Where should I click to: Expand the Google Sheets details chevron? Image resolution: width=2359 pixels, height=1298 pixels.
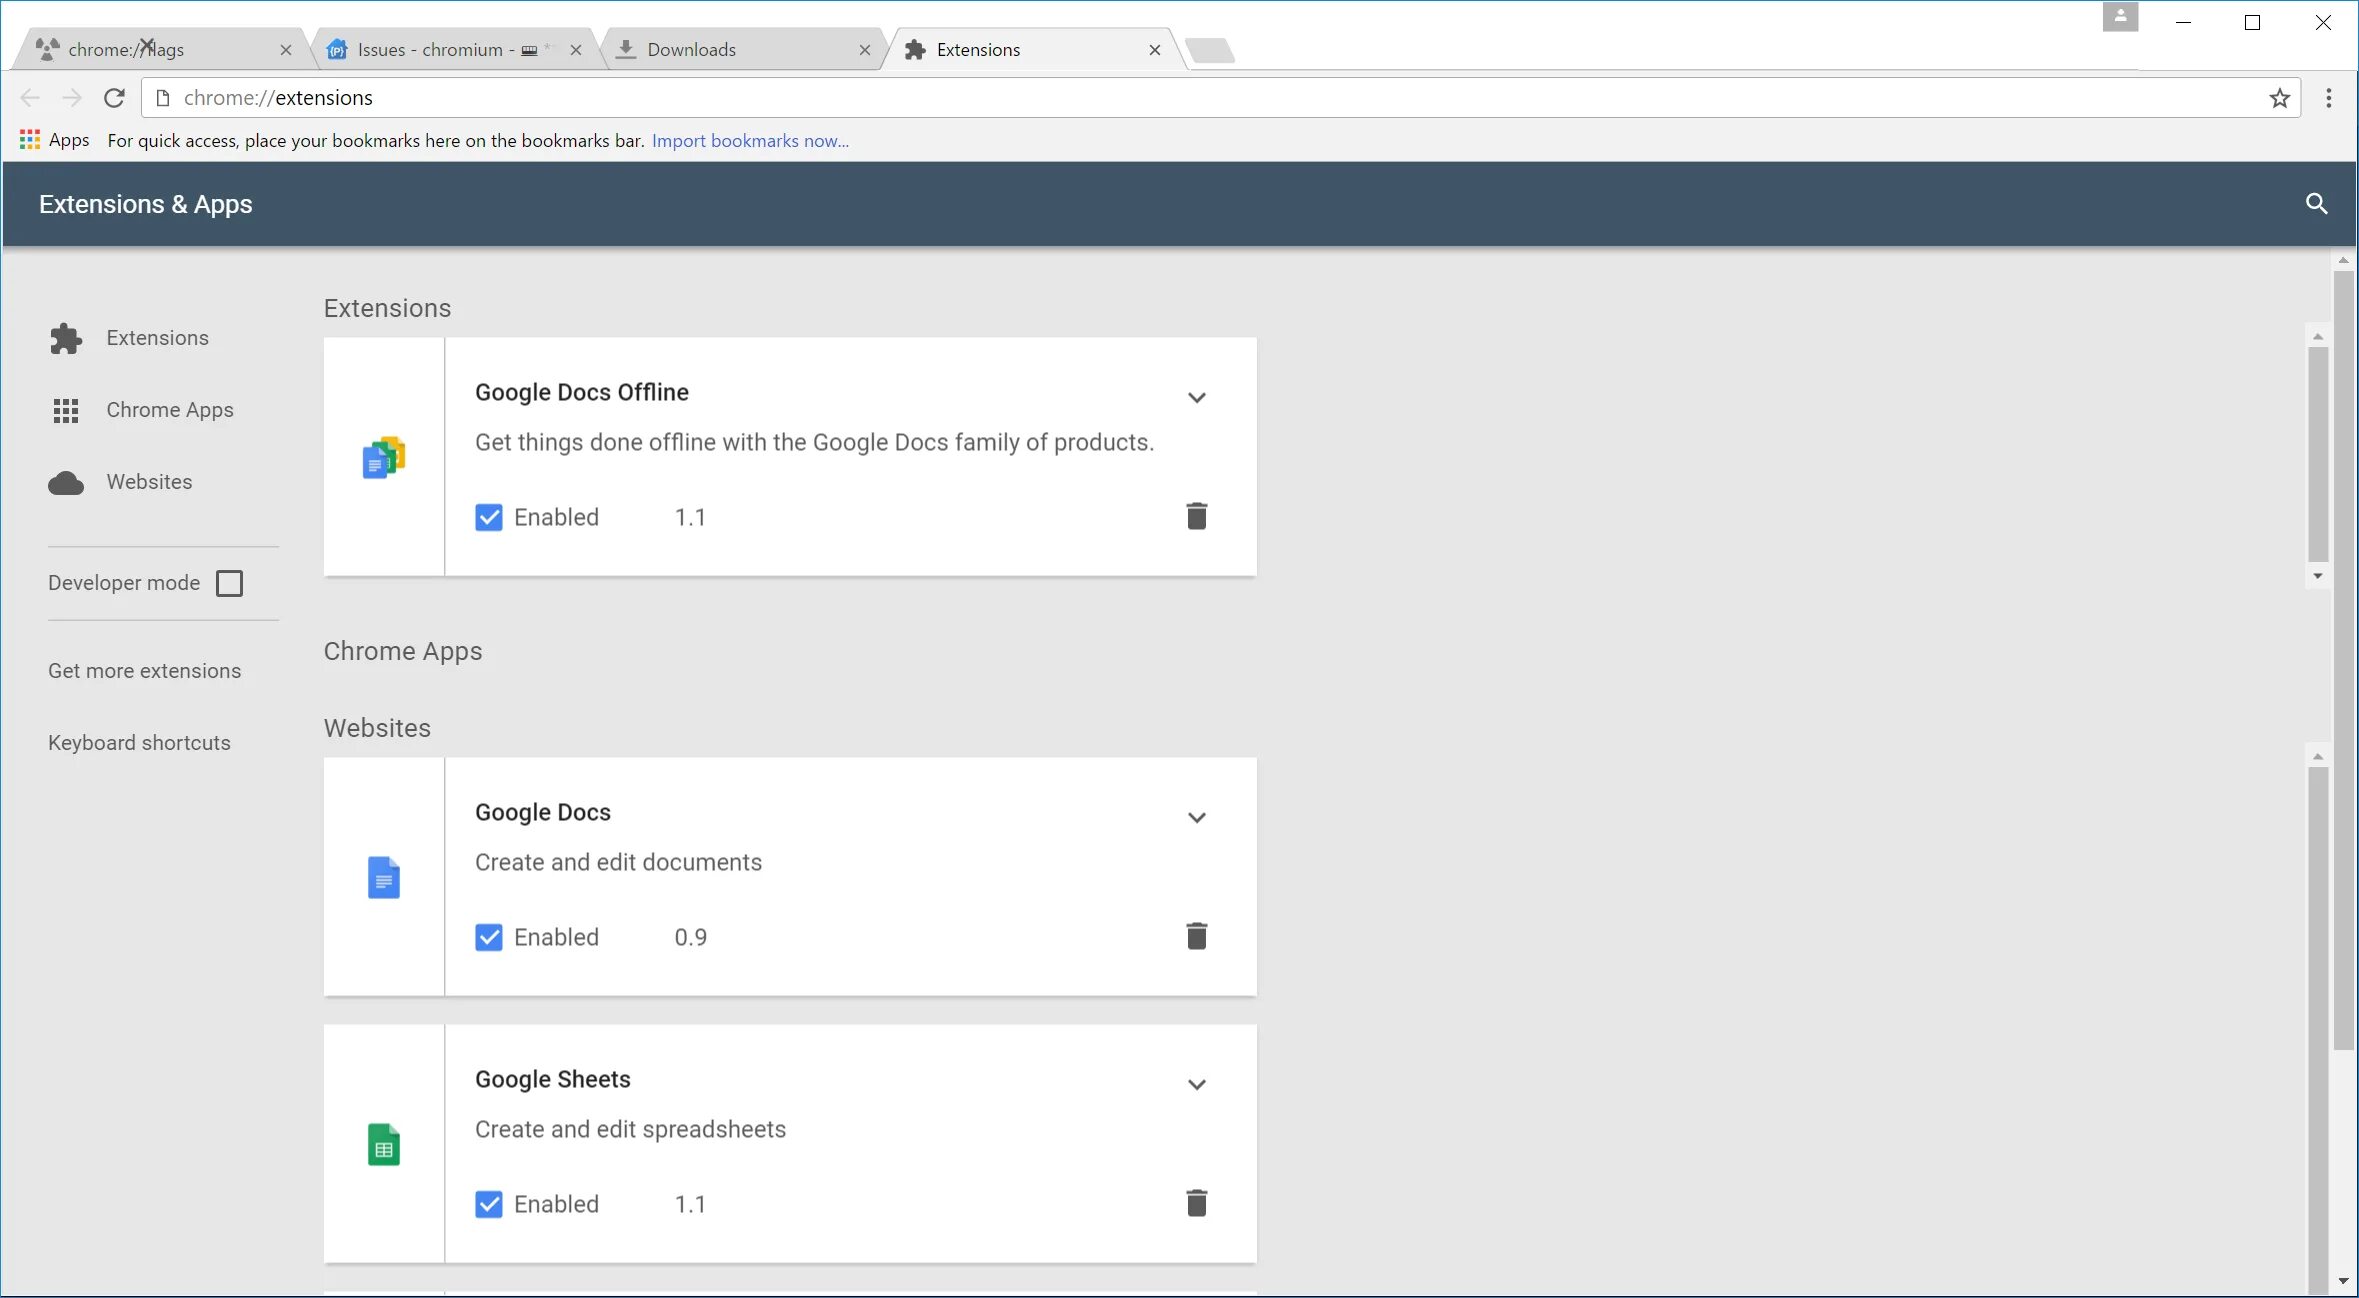click(x=1197, y=1084)
